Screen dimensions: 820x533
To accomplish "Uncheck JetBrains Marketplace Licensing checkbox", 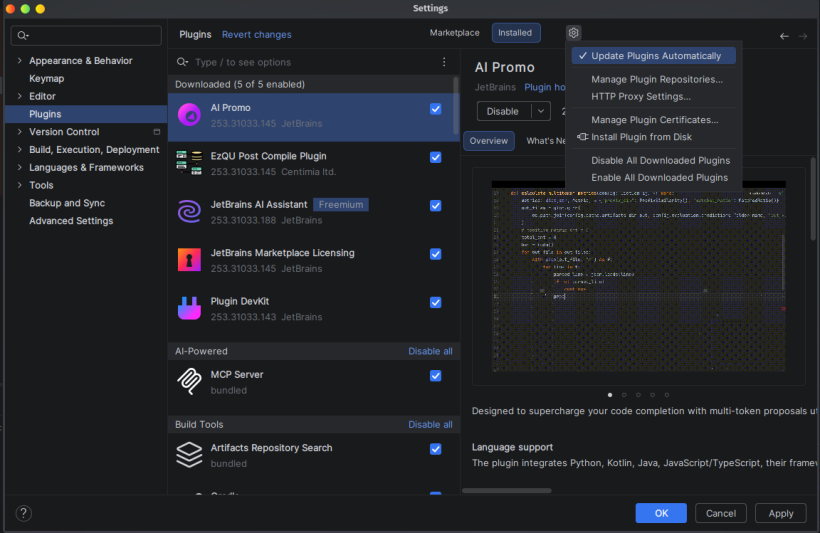I will [x=435, y=254].
